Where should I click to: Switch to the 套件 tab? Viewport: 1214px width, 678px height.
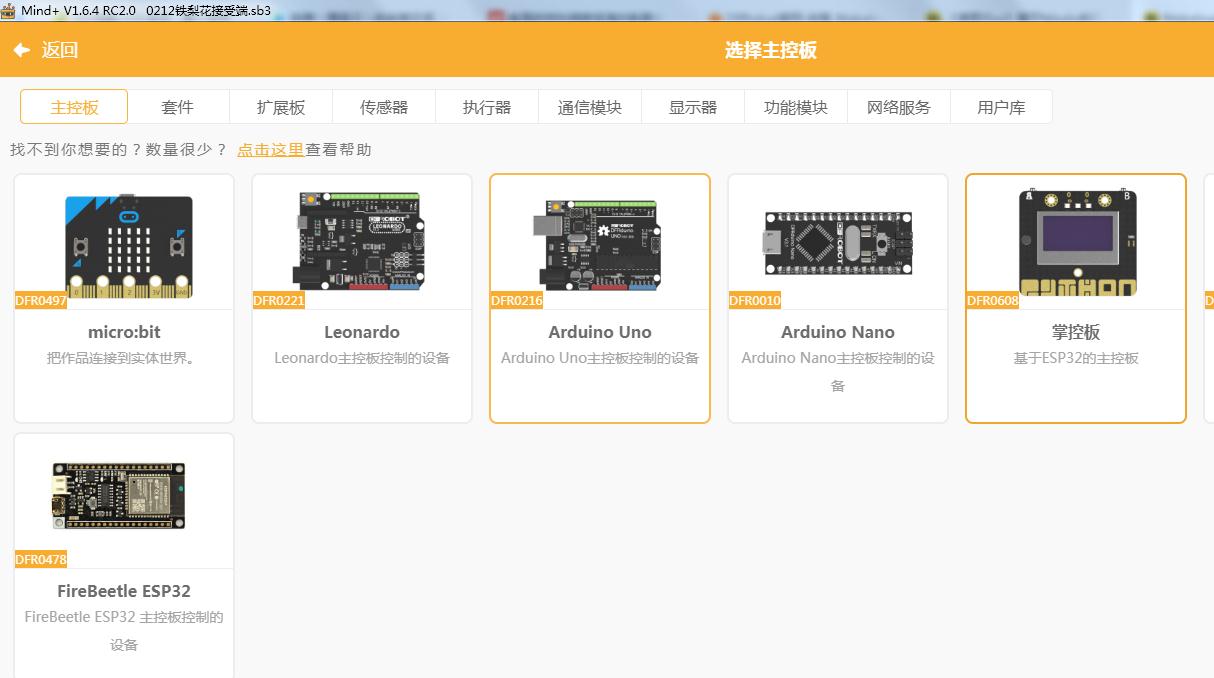click(x=178, y=107)
